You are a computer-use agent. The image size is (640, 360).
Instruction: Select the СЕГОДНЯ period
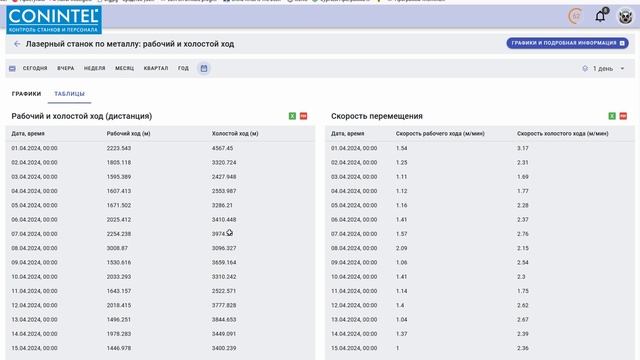point(35,68)
